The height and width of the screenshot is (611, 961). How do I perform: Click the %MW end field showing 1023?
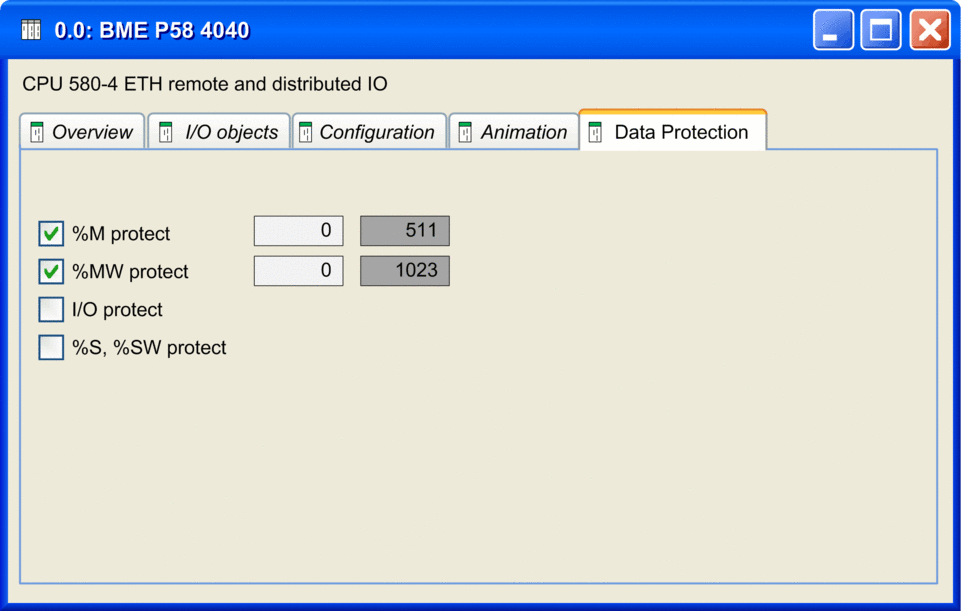(x=404, y=271)
